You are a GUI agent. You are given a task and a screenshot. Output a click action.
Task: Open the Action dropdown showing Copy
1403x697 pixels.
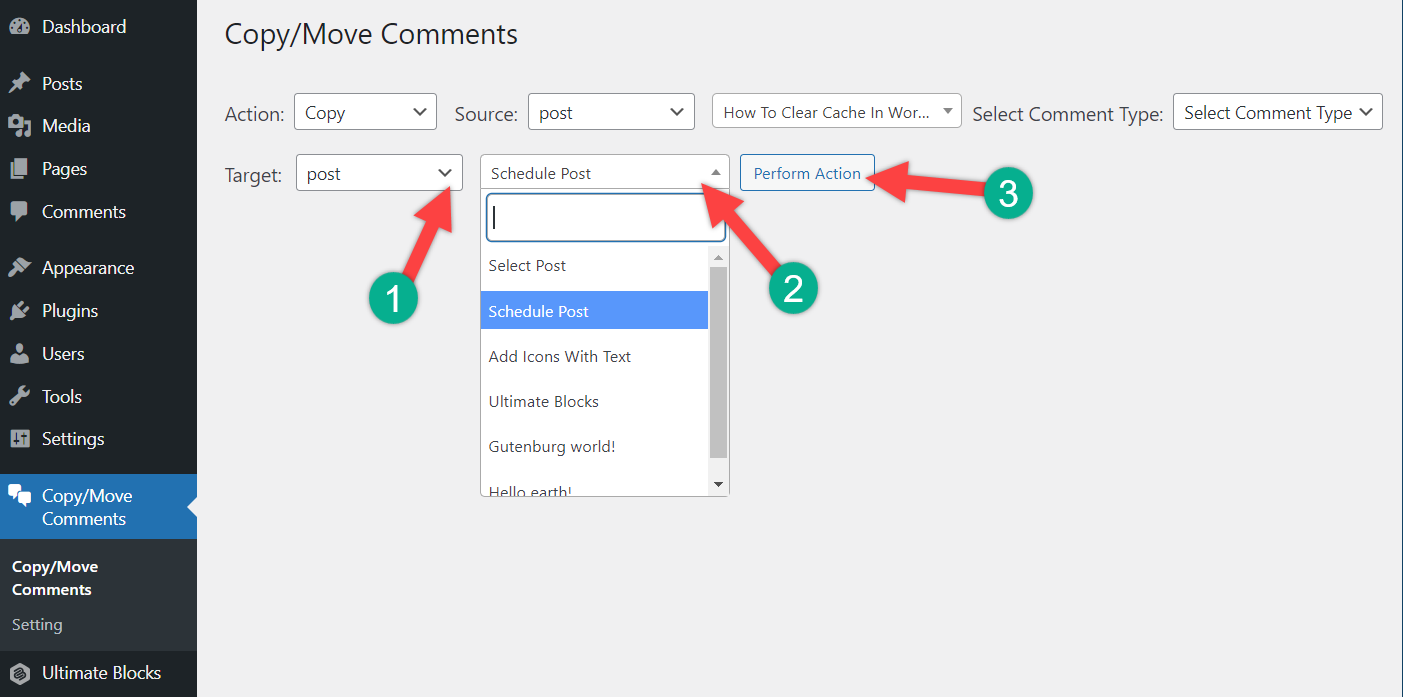tap(365, 112)
